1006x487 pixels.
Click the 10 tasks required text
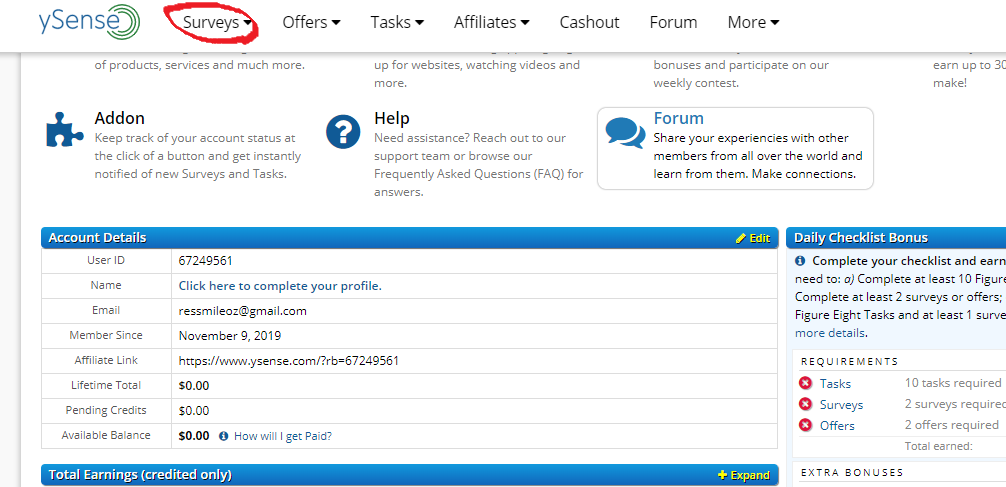click(x=953, y=383)
